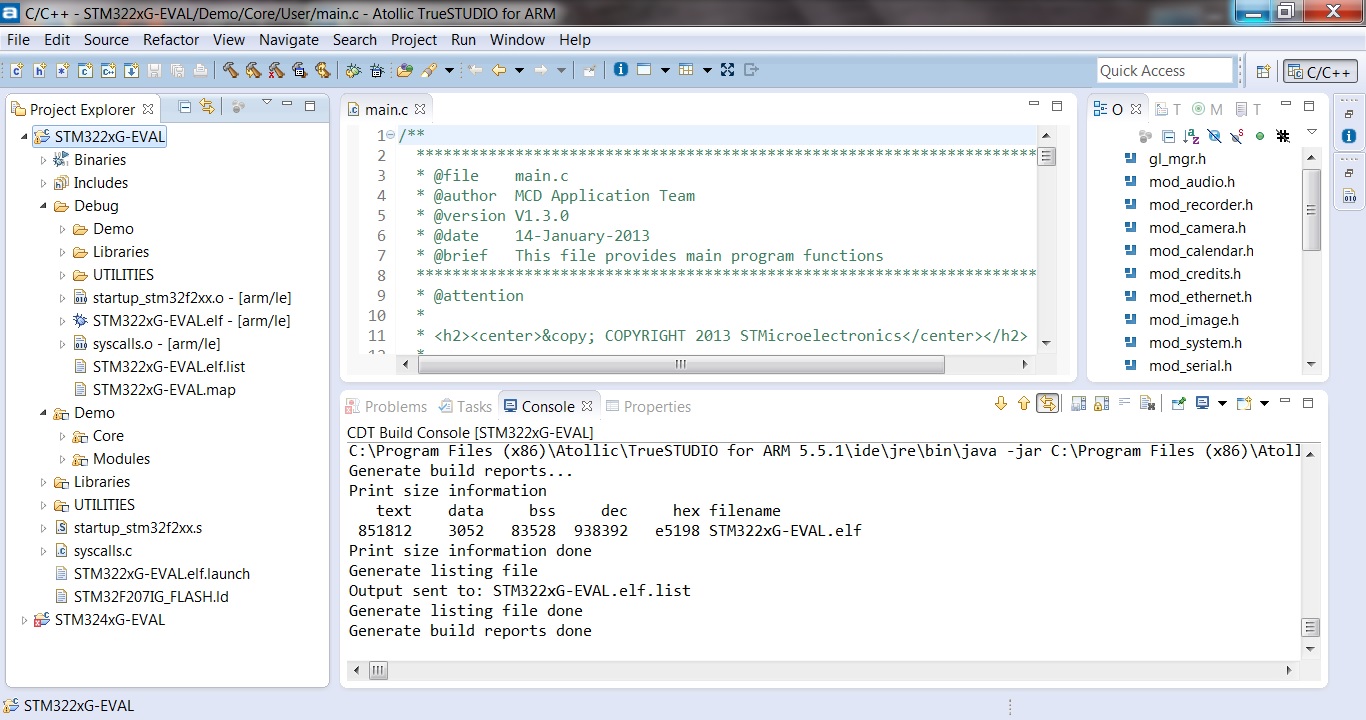Viewport: 1366px width, 720px height.
Task: Select STM322xG-EVAL.elf.list file
Action: point(168,367)
